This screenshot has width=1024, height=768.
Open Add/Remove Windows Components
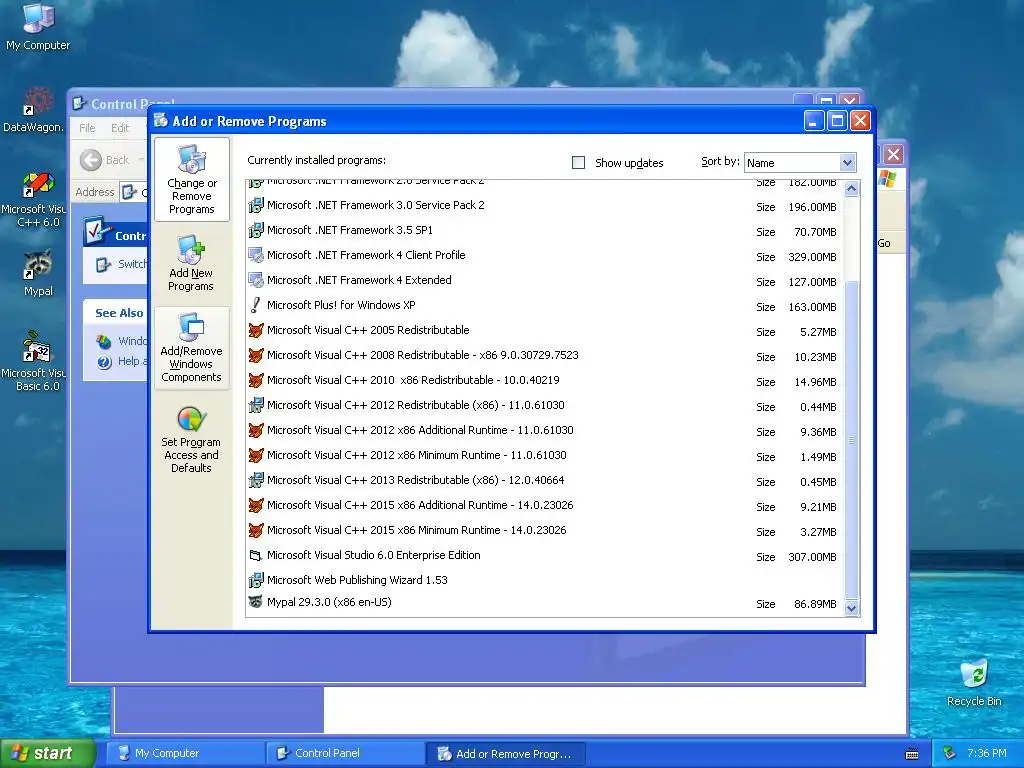click(191, 349)
